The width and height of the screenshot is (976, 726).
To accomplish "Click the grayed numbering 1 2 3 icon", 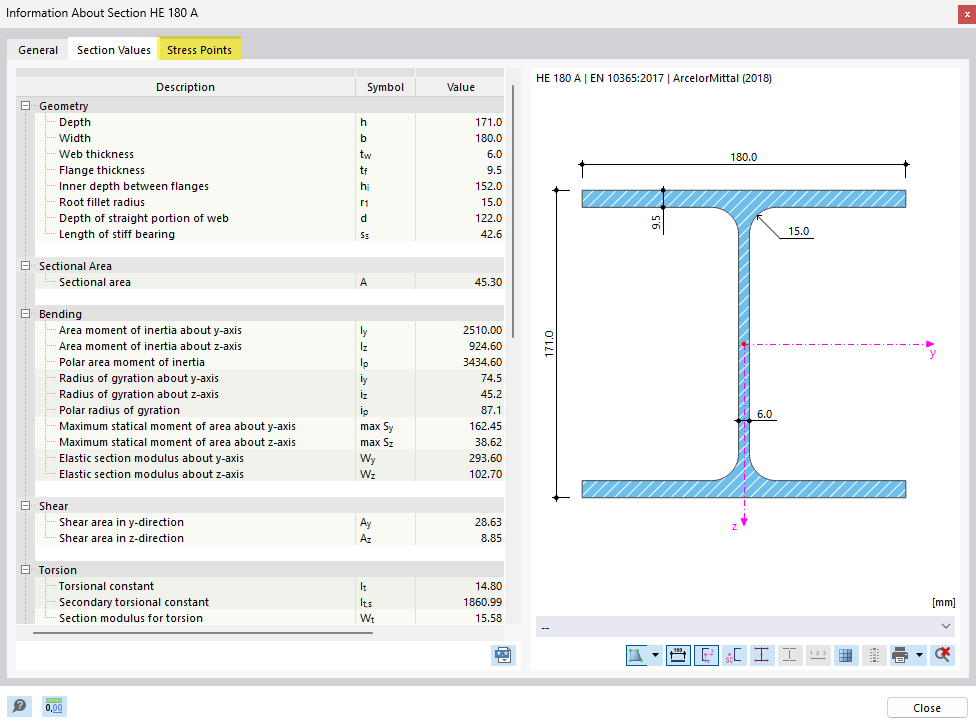I will coord(818,655).
